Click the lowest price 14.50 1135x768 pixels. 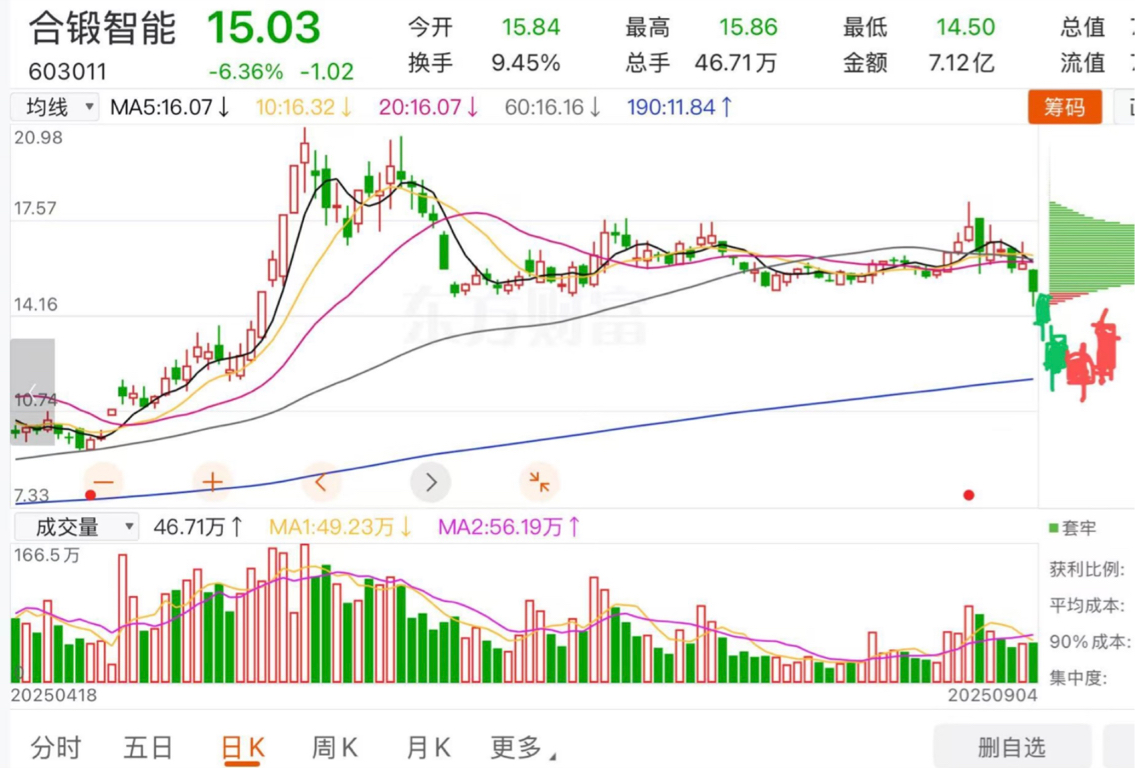pyautogui.click(x=965, y=28)
